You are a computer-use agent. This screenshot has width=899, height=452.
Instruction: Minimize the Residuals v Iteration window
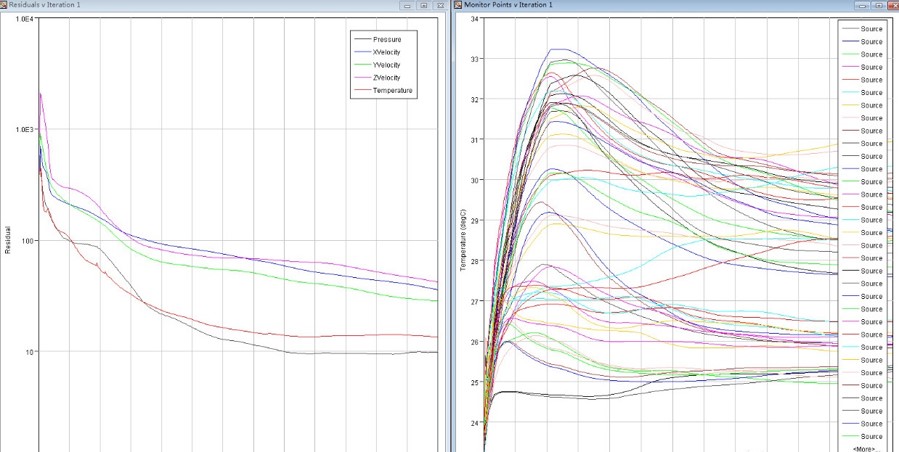(407, 5)
